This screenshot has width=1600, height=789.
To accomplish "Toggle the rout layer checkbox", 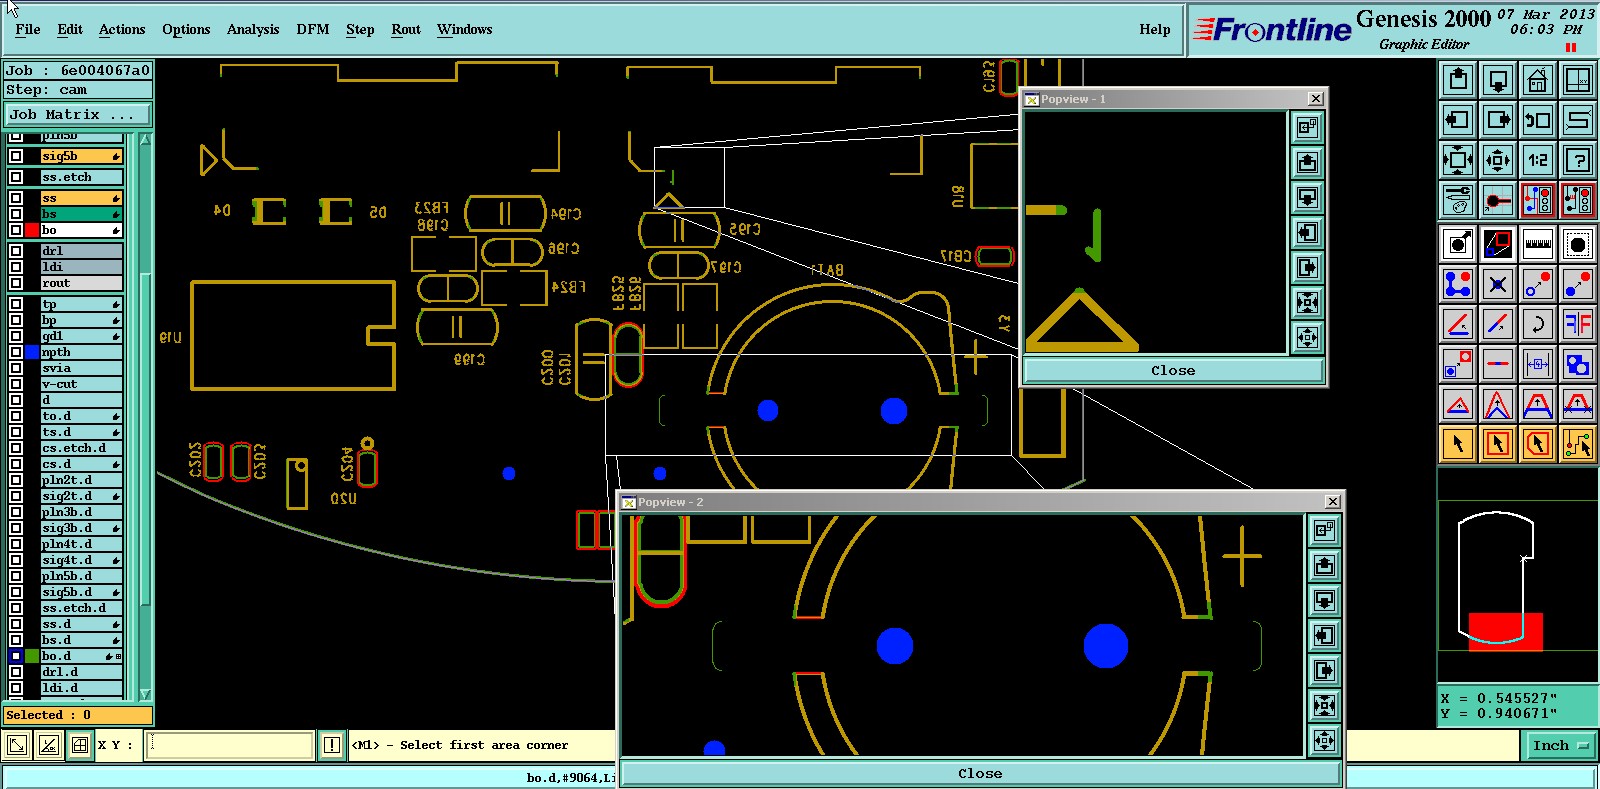I will tap(16, 283).
